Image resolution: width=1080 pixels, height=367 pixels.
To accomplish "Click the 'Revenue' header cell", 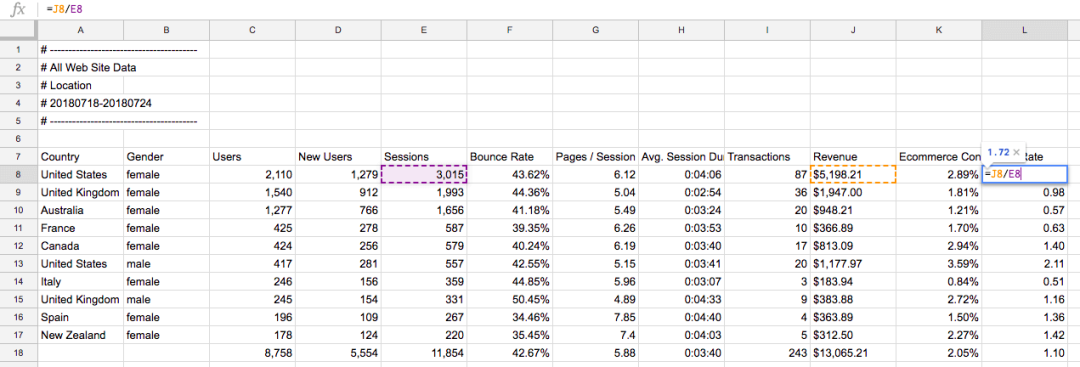I will (x=853, y=157).
